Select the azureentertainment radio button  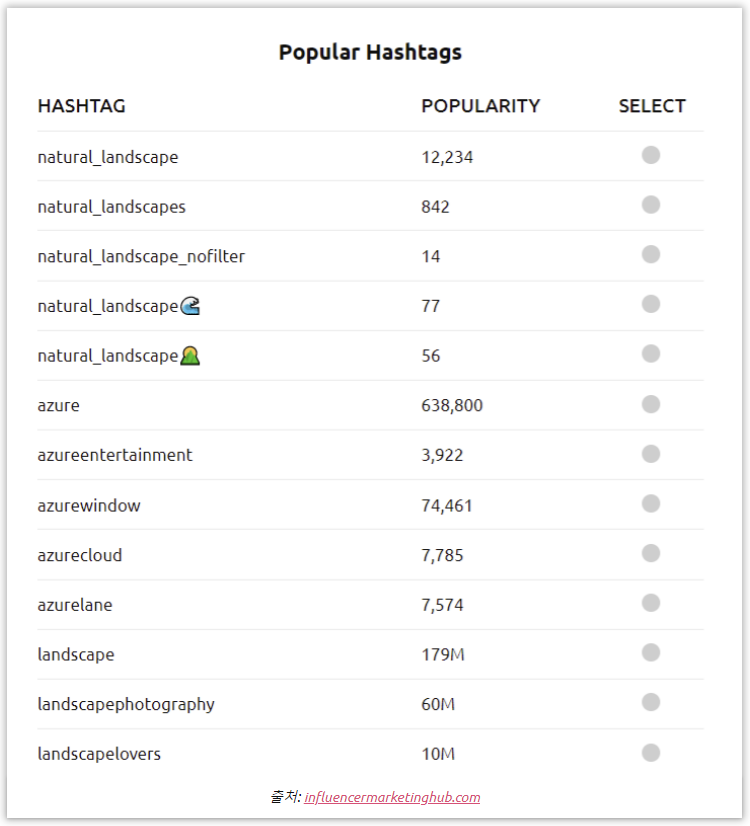pyautogui.click(x=651, y=453)
